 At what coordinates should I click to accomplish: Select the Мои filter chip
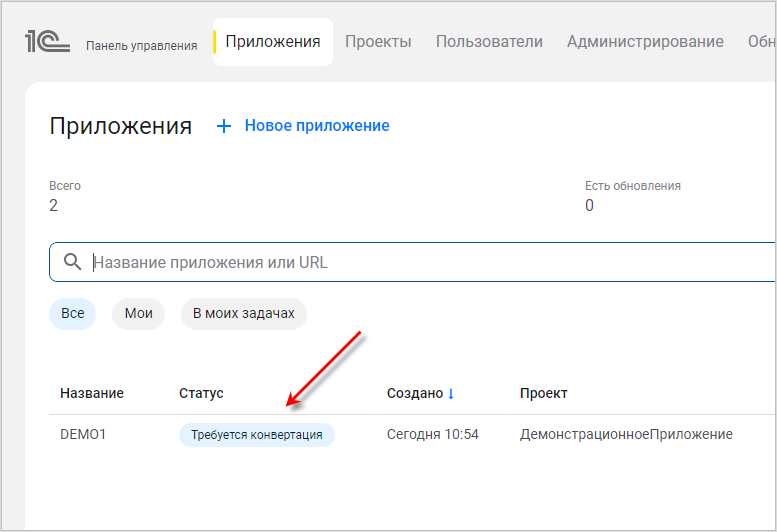coord(138,314)
